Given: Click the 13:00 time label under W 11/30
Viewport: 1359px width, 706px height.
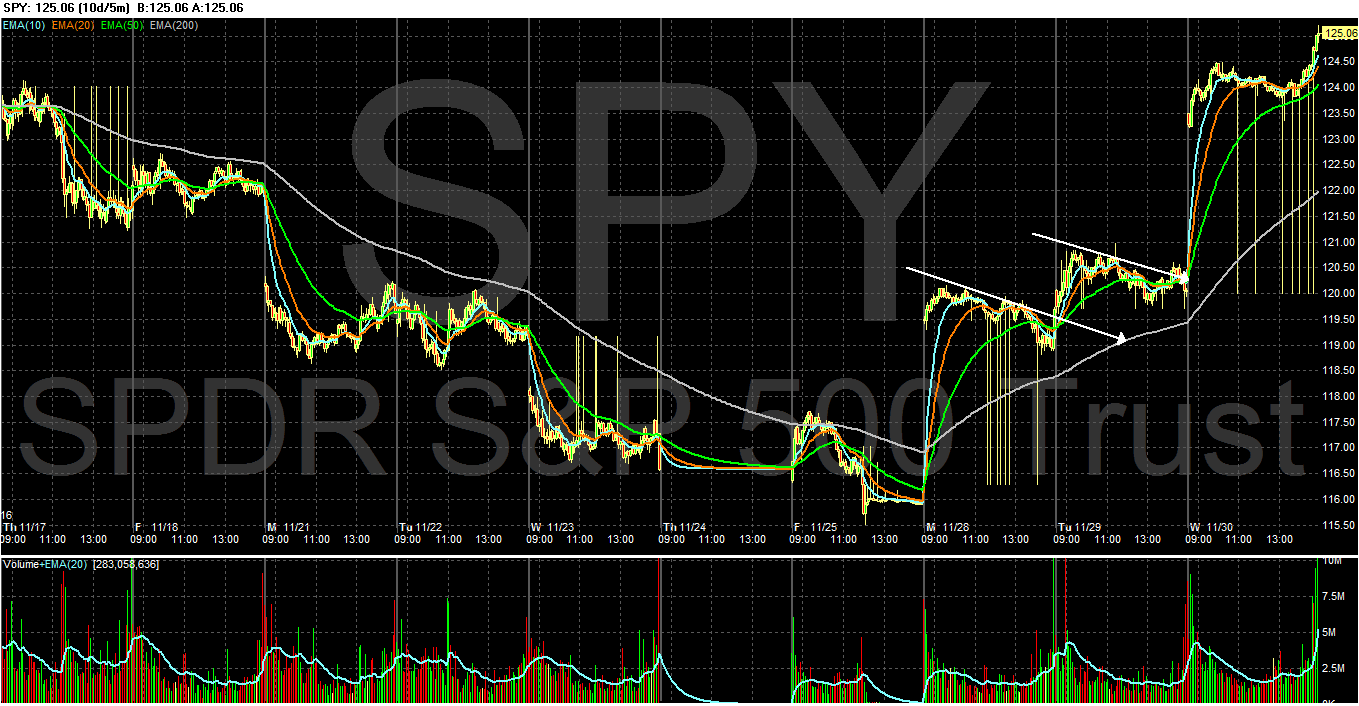Looking at the screenshot, I should click(1280, 539).
